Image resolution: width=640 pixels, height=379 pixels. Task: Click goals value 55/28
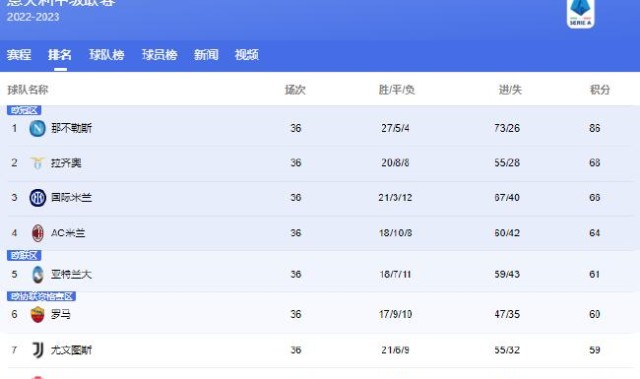click(x=507, y=163)
